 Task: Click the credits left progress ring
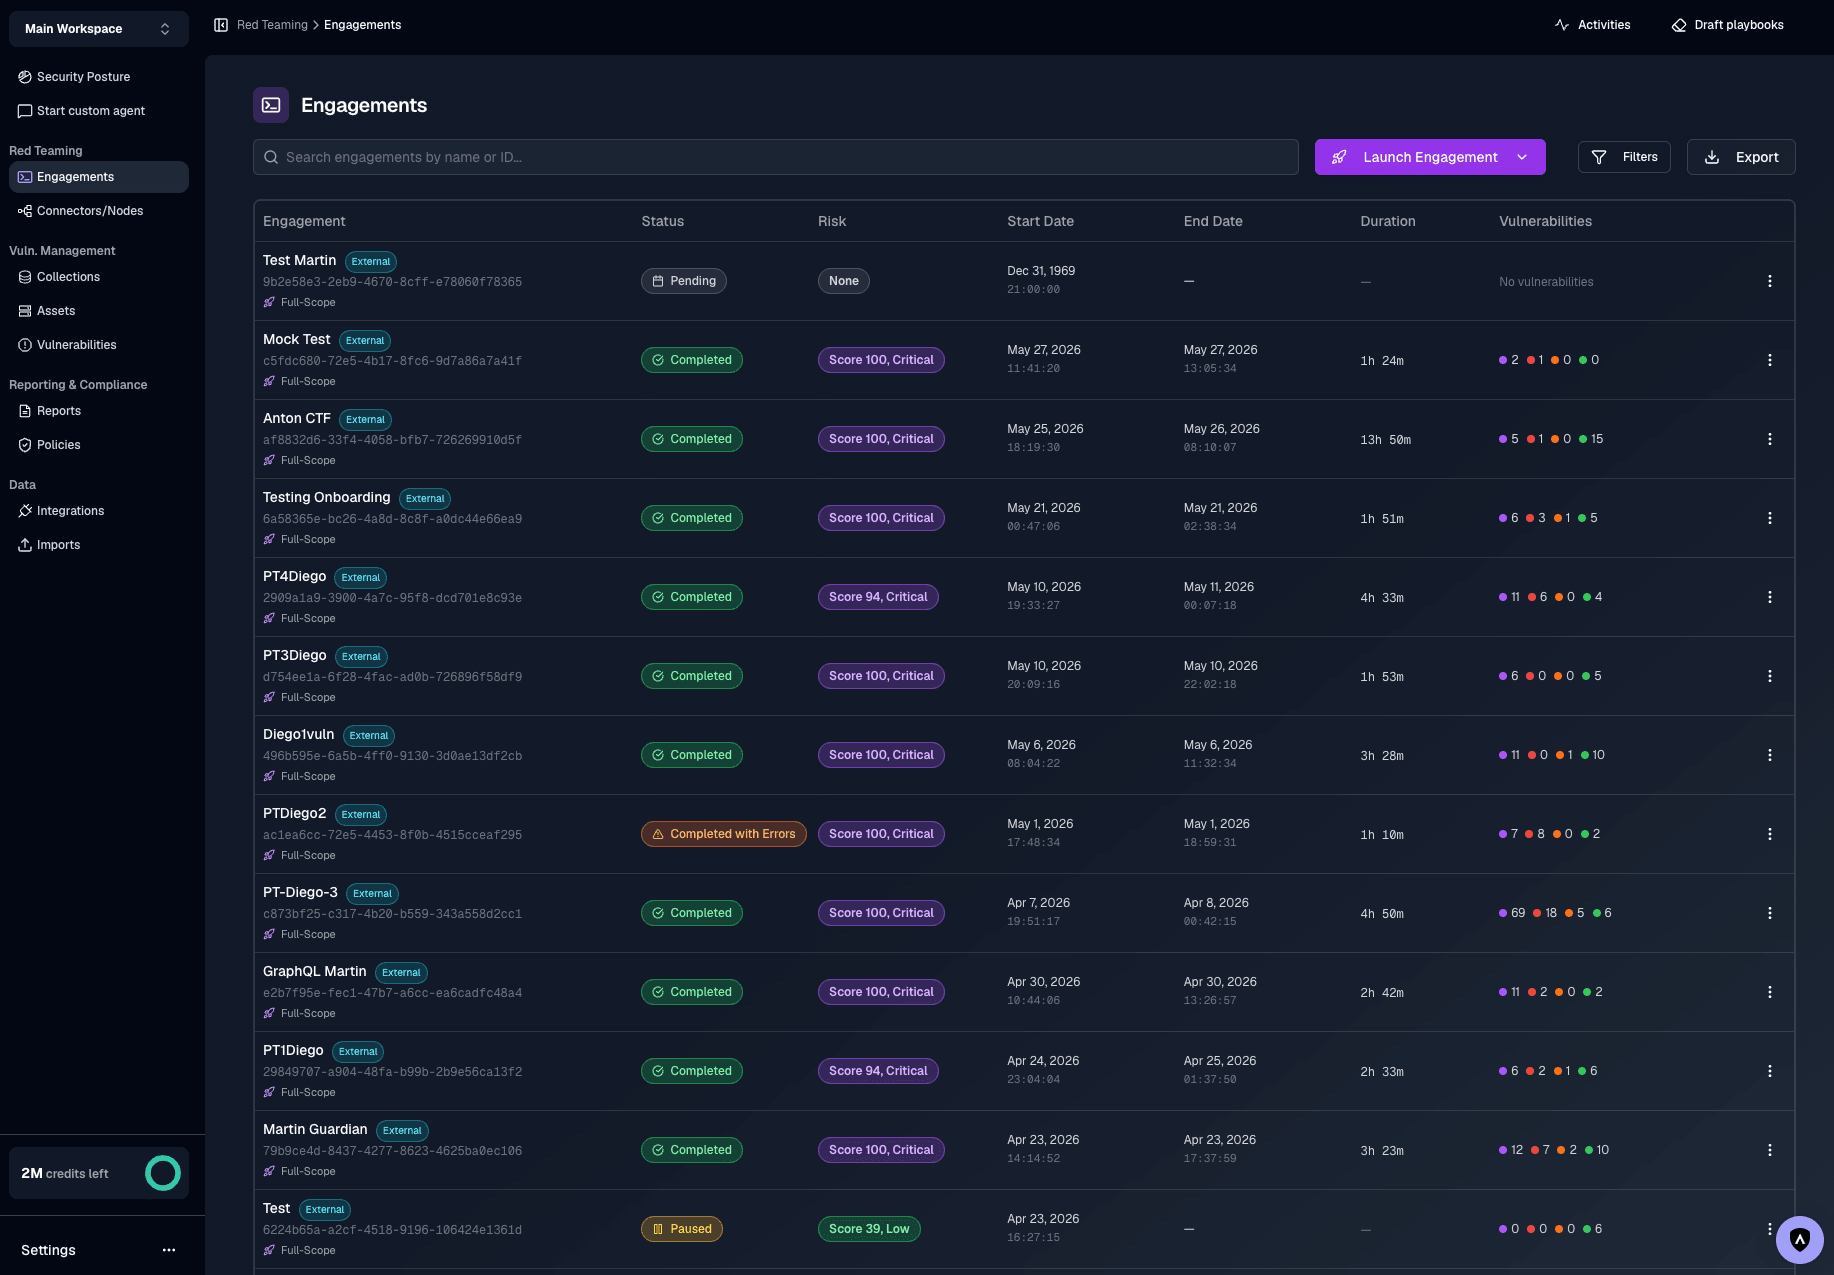(163, 1173)
